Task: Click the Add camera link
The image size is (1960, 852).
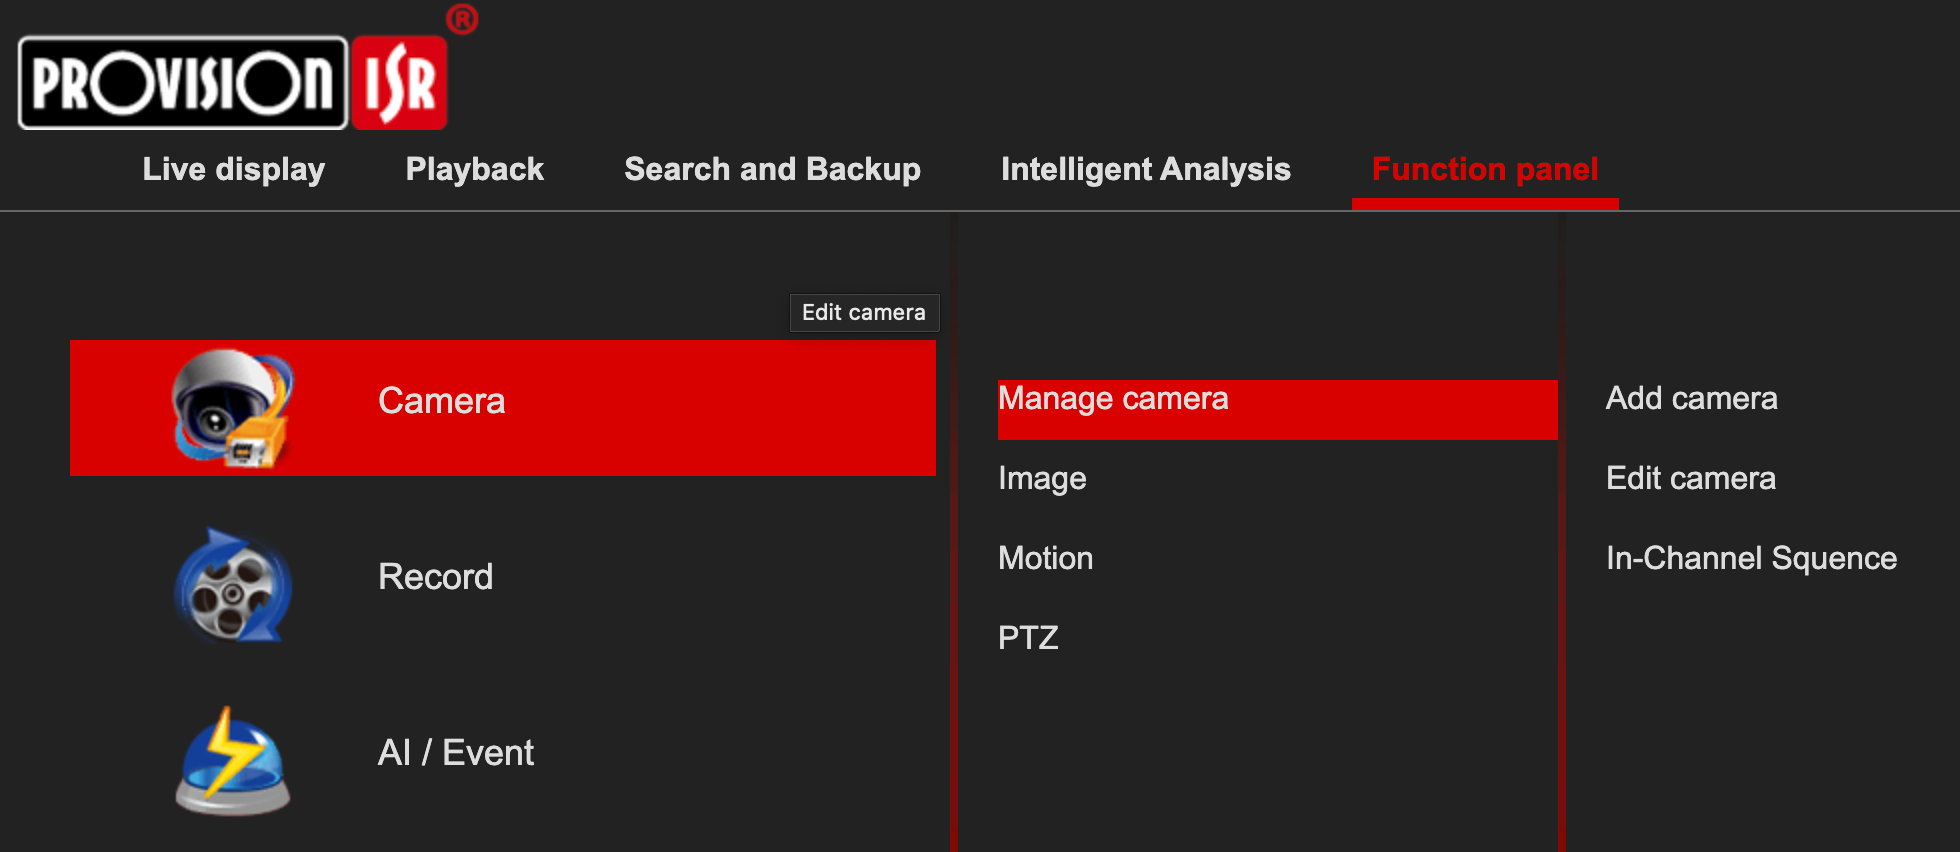Action: [1691, 399]
